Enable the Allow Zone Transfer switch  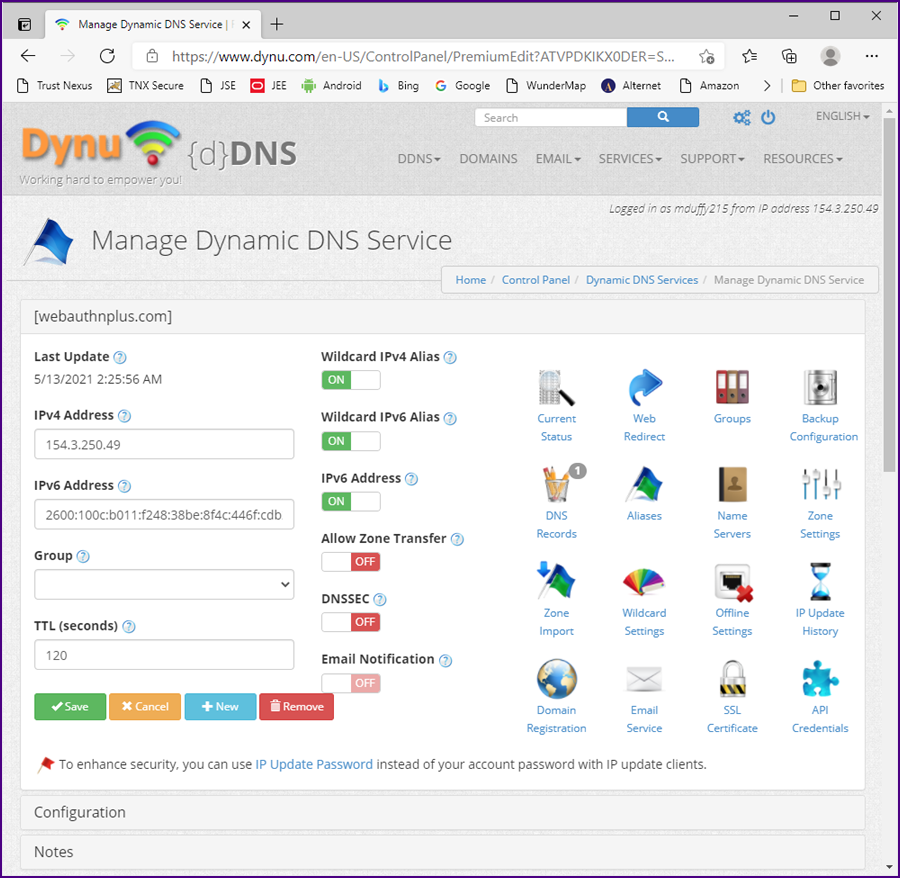pyautogui.click(x=350, y=561)
